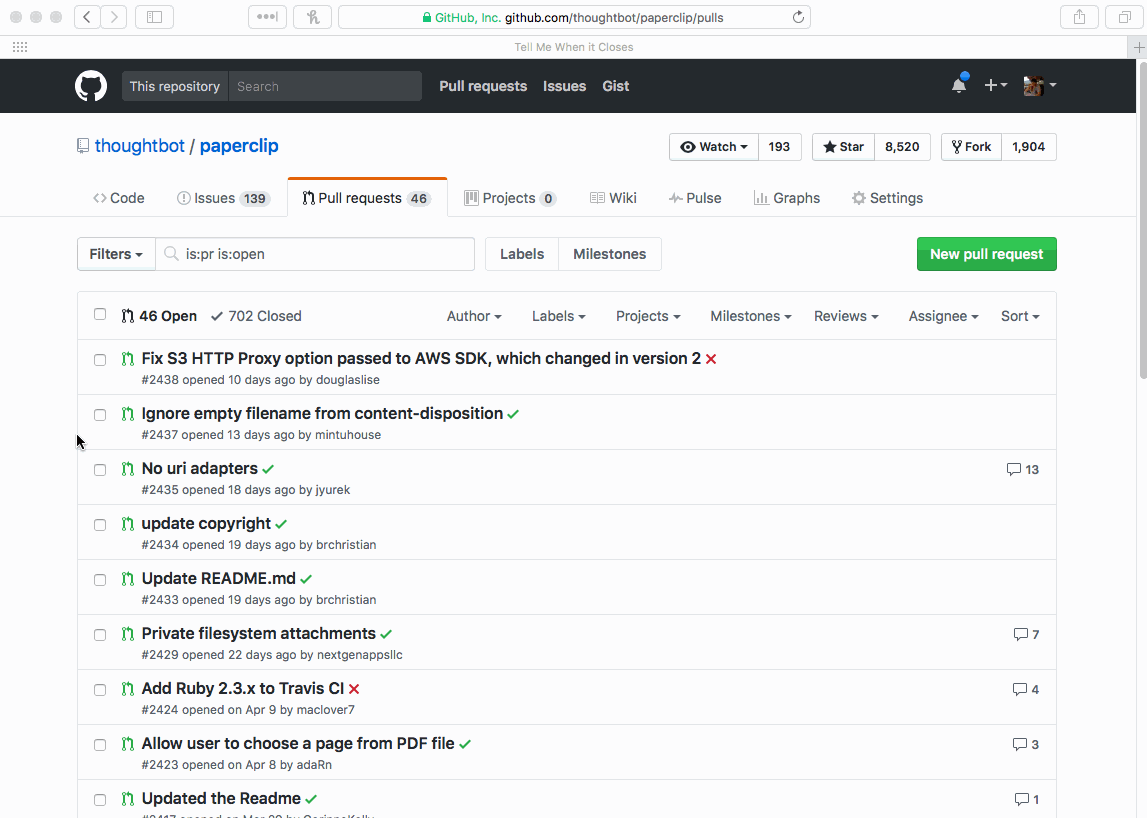Click the green check beside No uri adapters
This screenshot has width=1147, height=818.
tap(268, 469)
